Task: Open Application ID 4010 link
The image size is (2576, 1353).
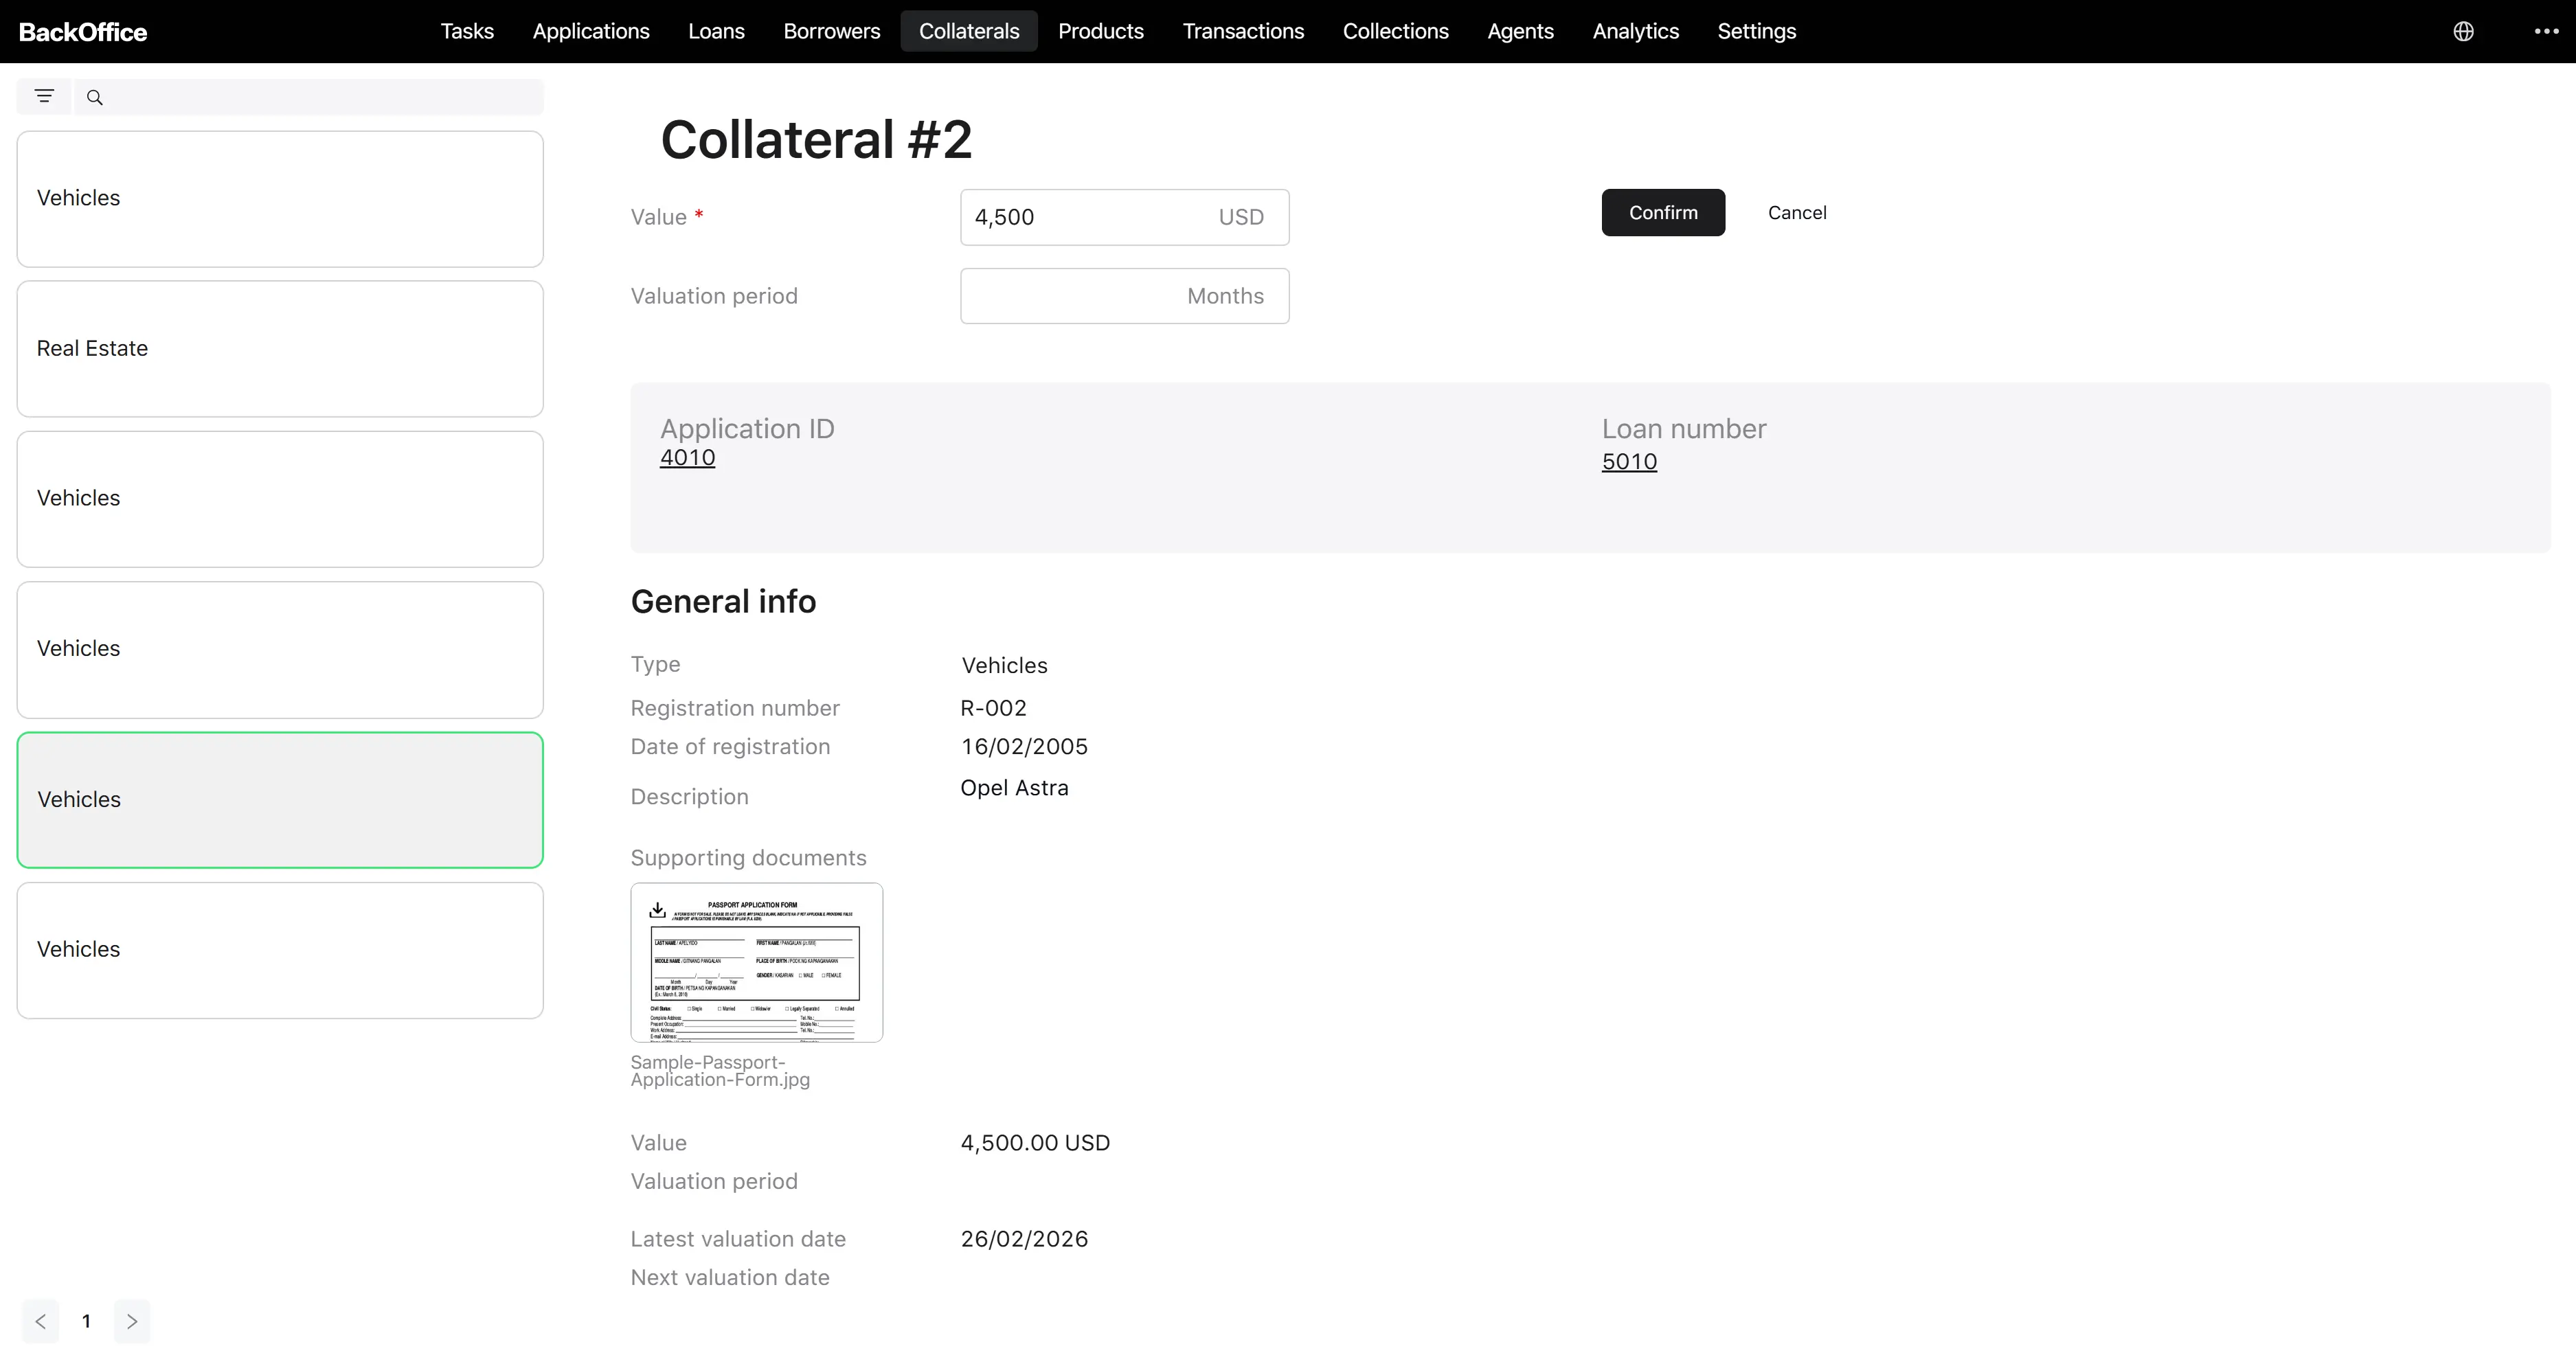Action: point(688,457)
